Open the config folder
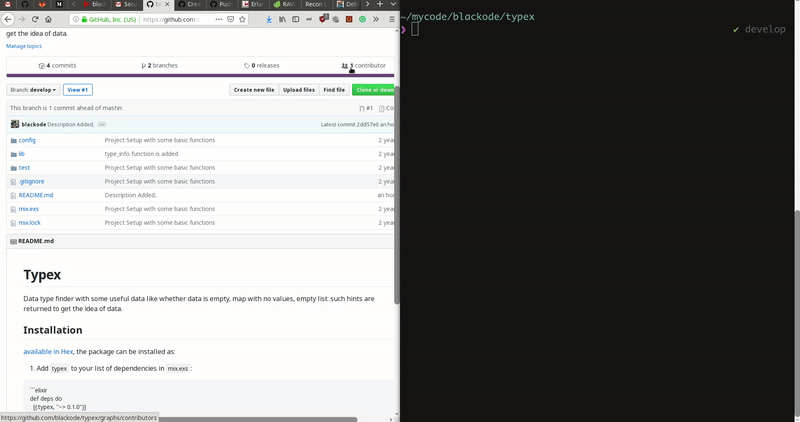Image resolution: width=800 pixels, height=422 pixels. tap(27, 140)
